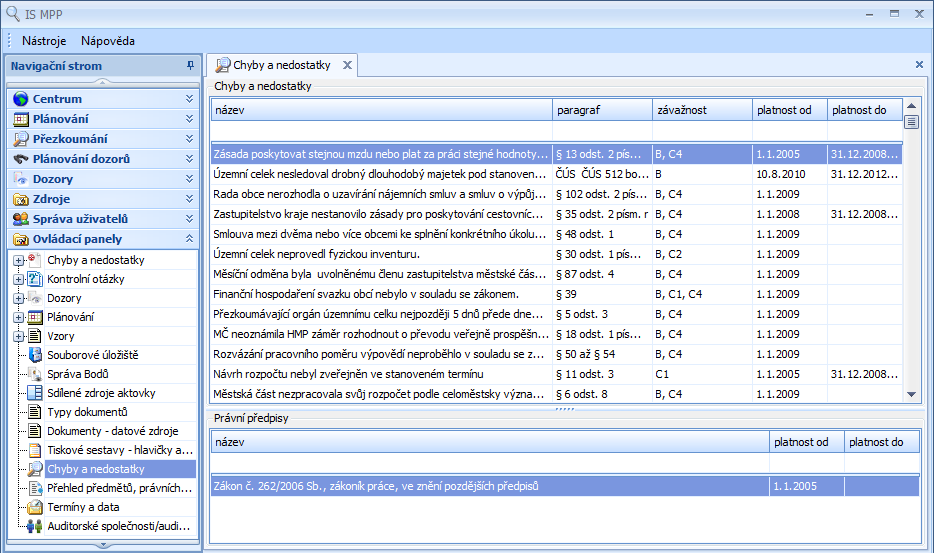
Task: Click the paragraf filter field
Action: 602,131
